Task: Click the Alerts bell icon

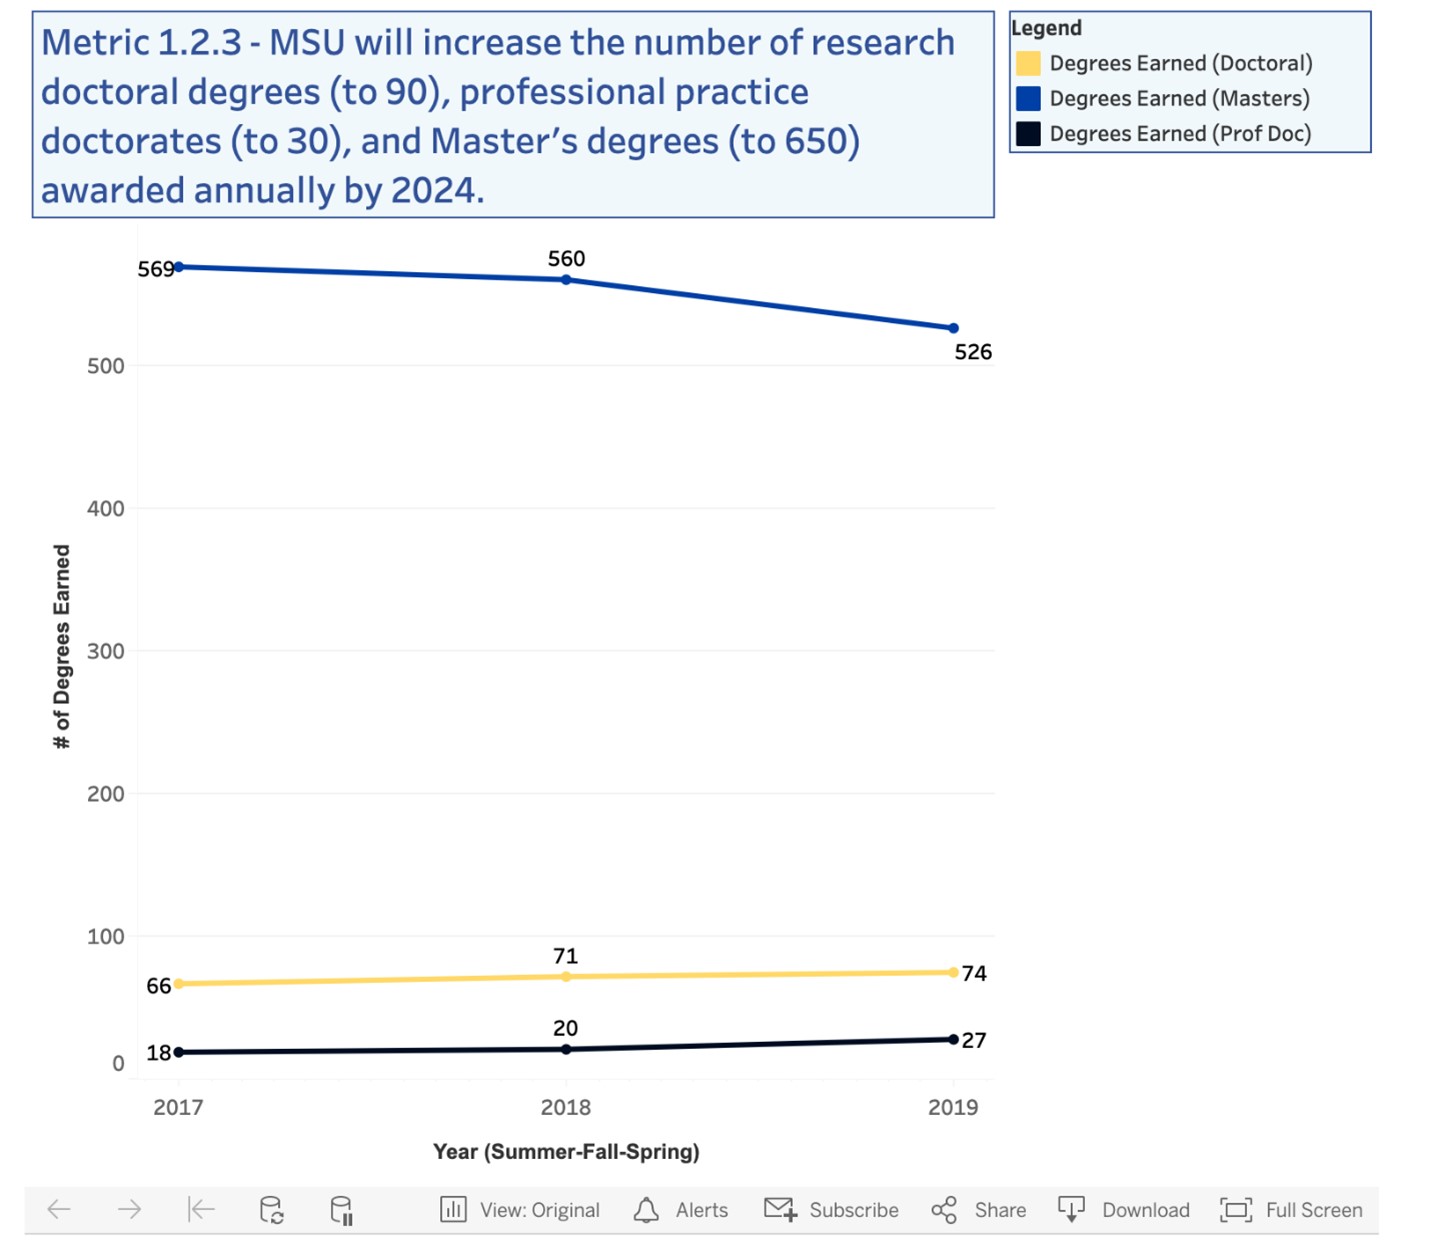Action: tap(646, 1210)
